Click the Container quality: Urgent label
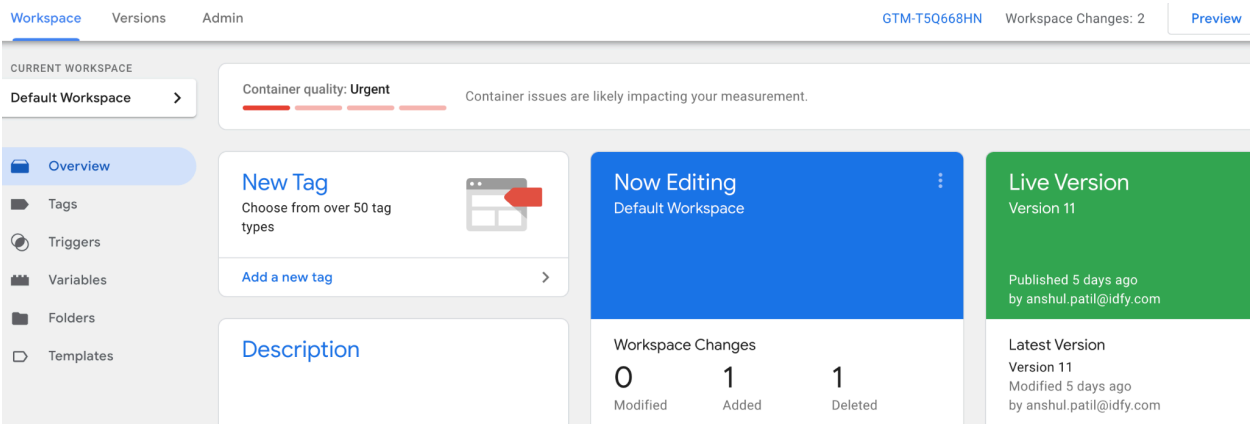 (316, 89)
